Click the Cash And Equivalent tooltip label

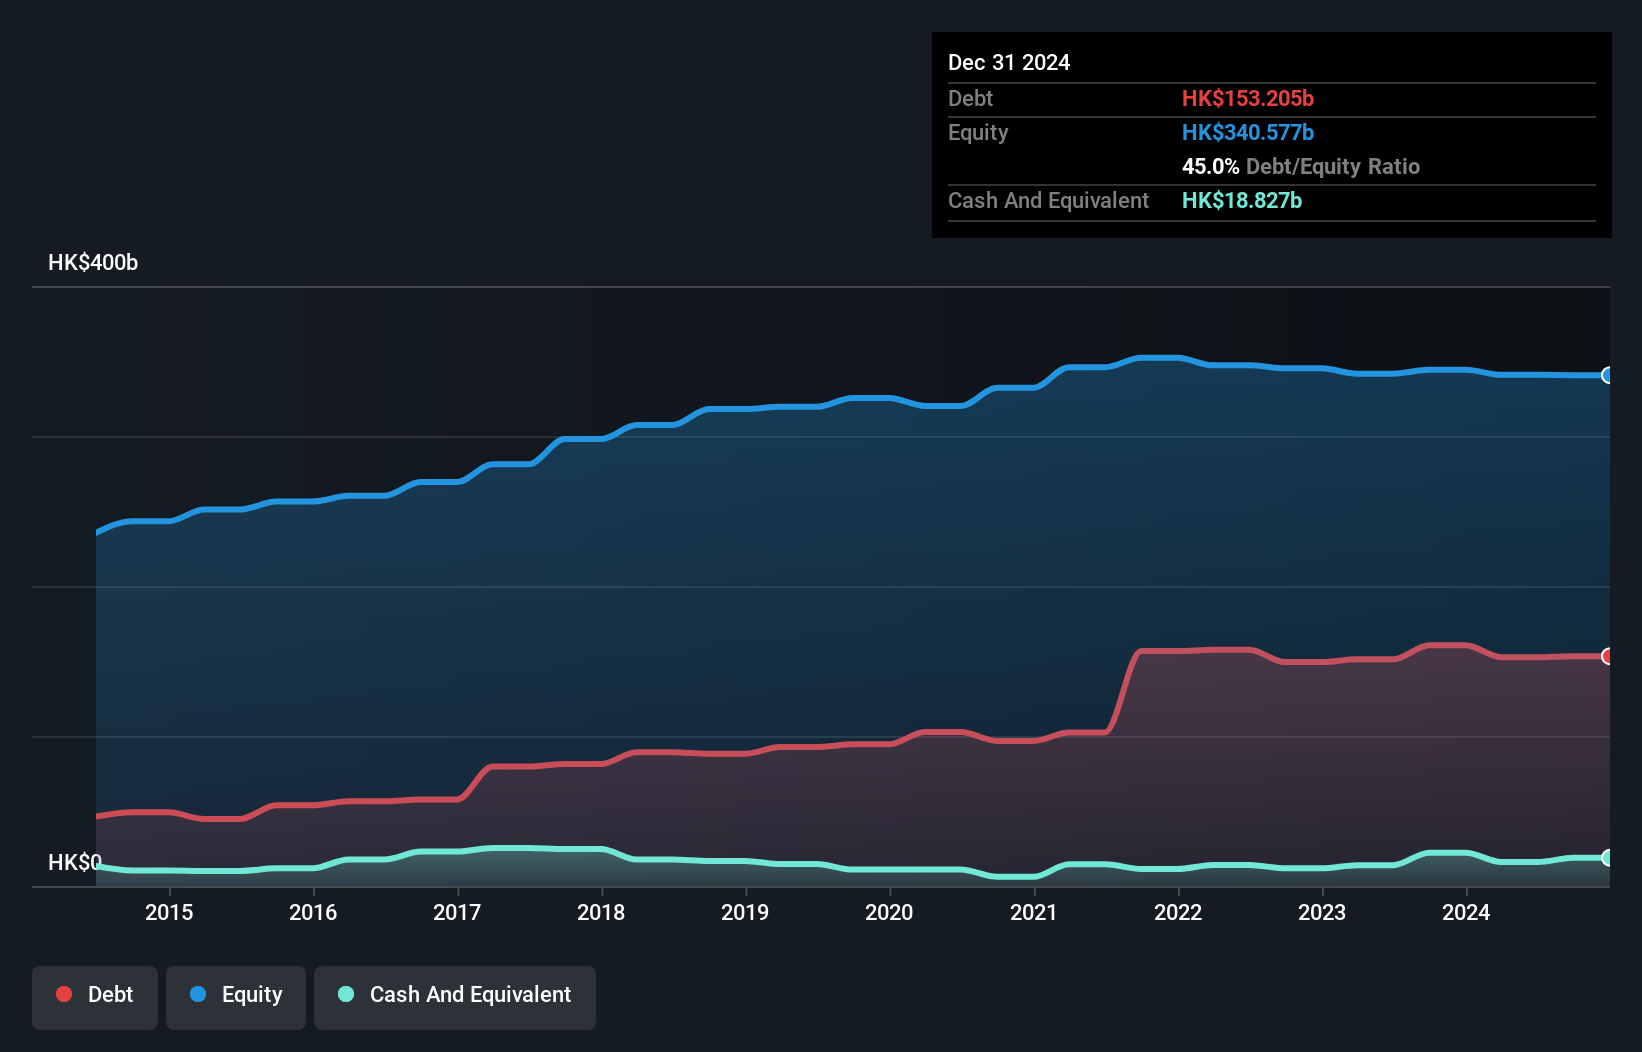click(1048, 200)
